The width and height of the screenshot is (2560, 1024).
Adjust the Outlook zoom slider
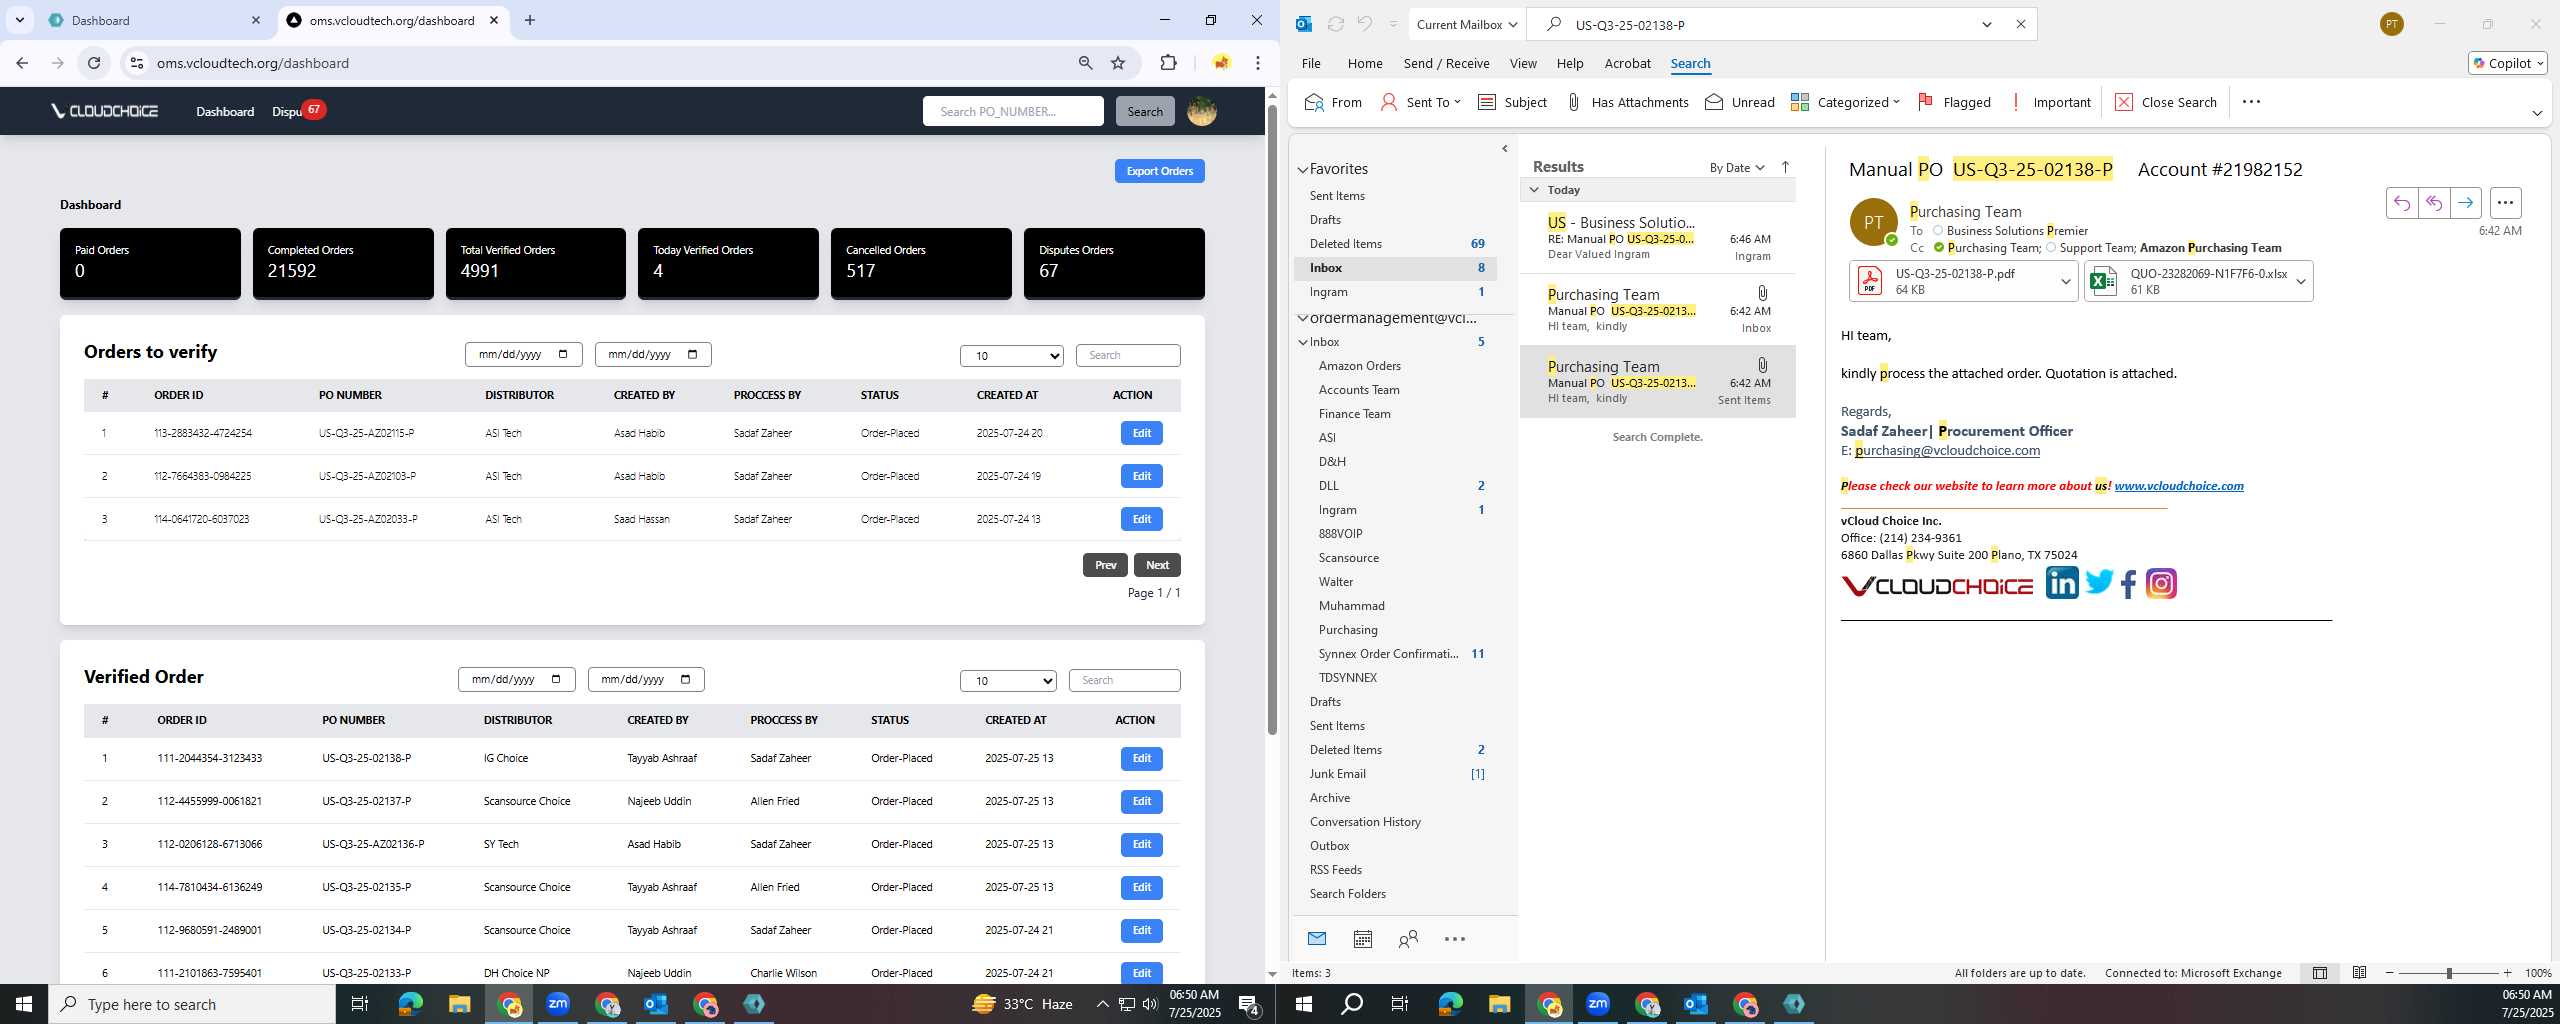tap(2449, 973)
